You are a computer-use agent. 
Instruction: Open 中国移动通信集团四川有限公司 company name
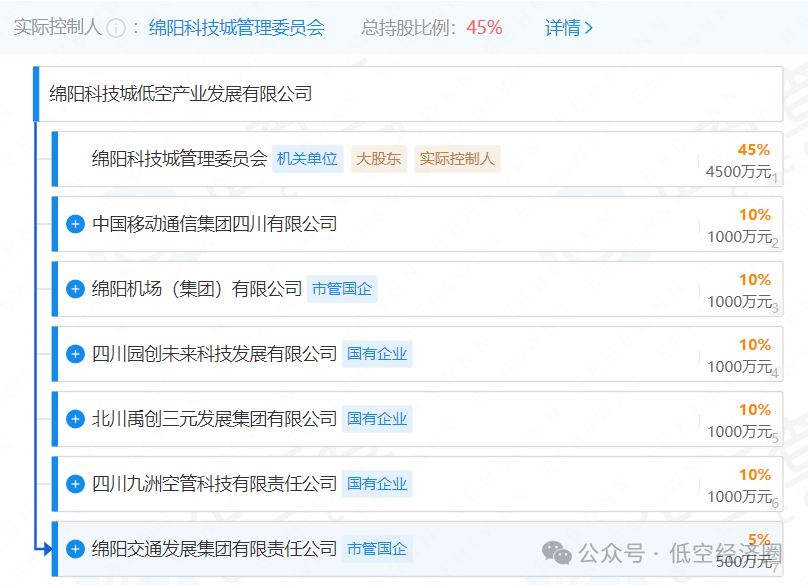click(214, 224)
